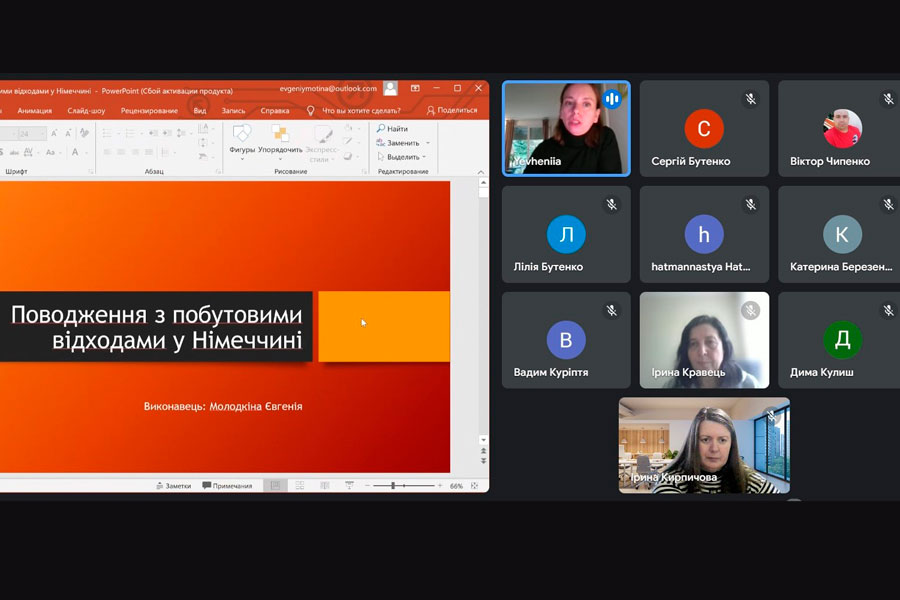
Task: Open the Слайд-шоу ribbon tab
Action: [x=86, y=111]
